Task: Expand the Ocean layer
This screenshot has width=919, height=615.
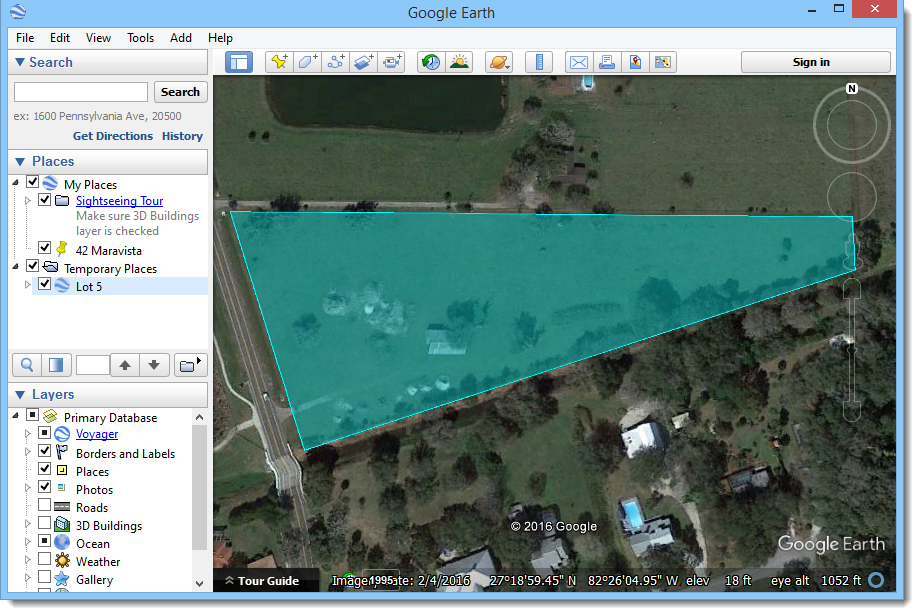Action: point(28,541)
